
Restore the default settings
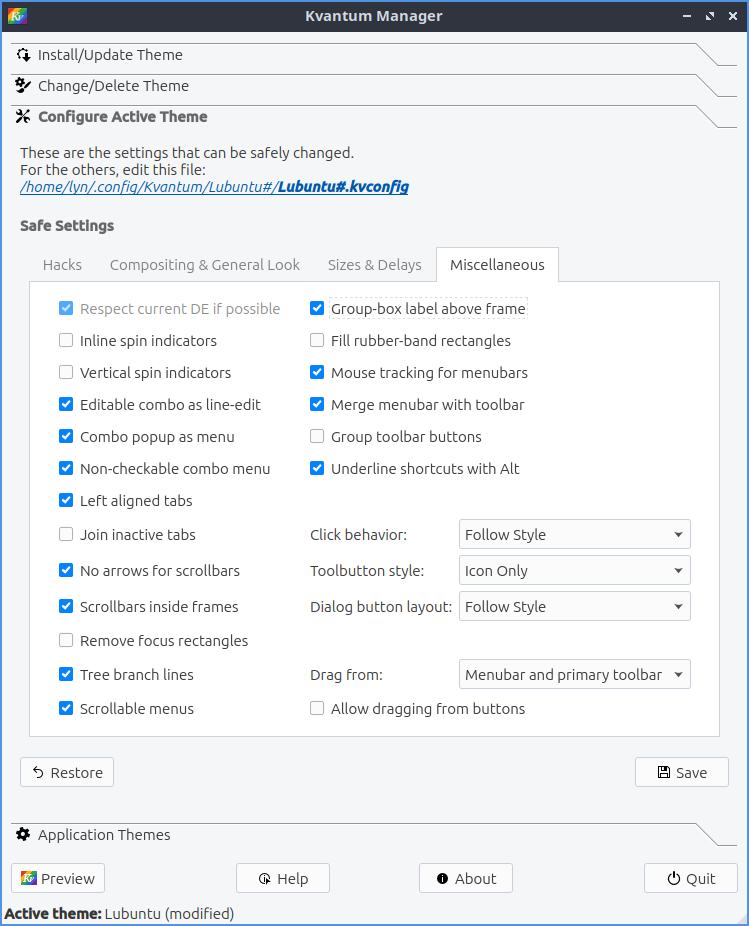tap(67, 772)
